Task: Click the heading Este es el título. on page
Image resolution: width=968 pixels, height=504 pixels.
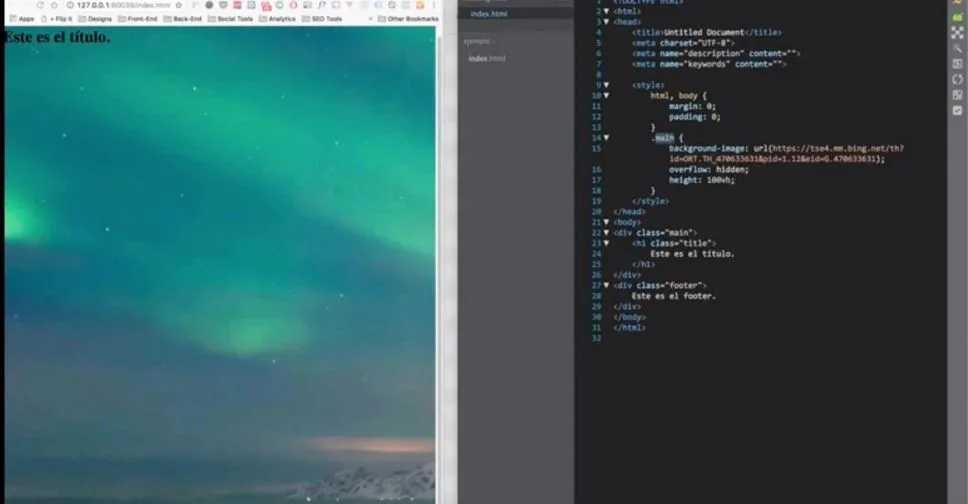Action: [x=57, y=37]
